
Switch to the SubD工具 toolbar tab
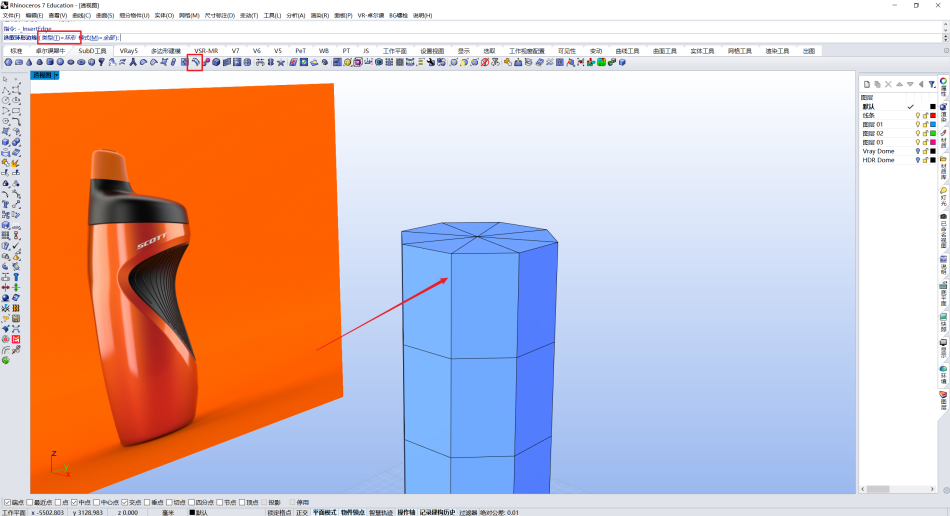click(92, 51)
